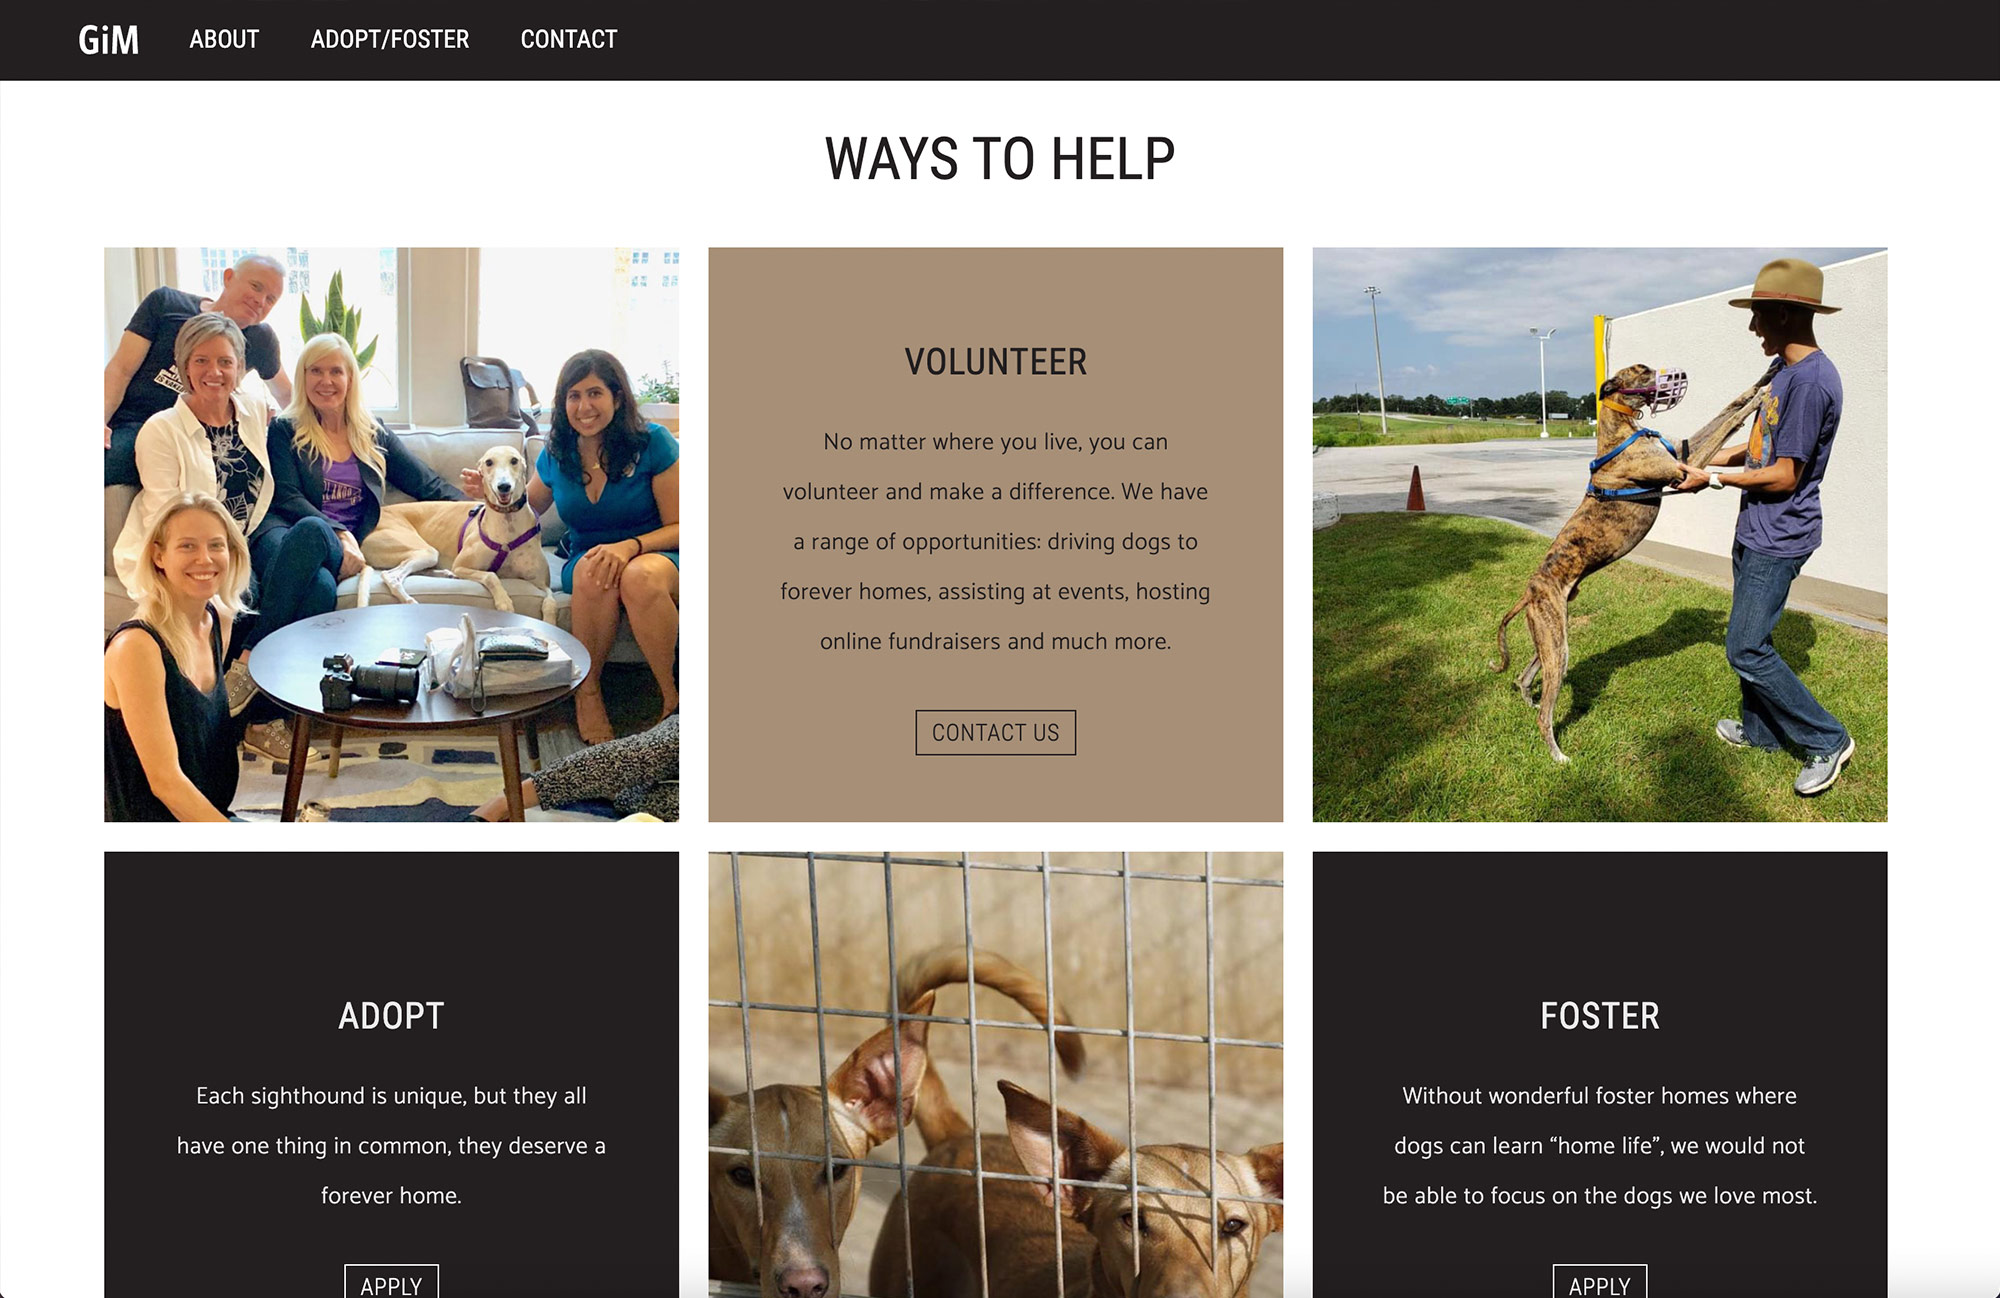Open the photo of man holding brindle dog
The height and width of the screenshot is (1298, 2000).
[x=1600, y=535]
